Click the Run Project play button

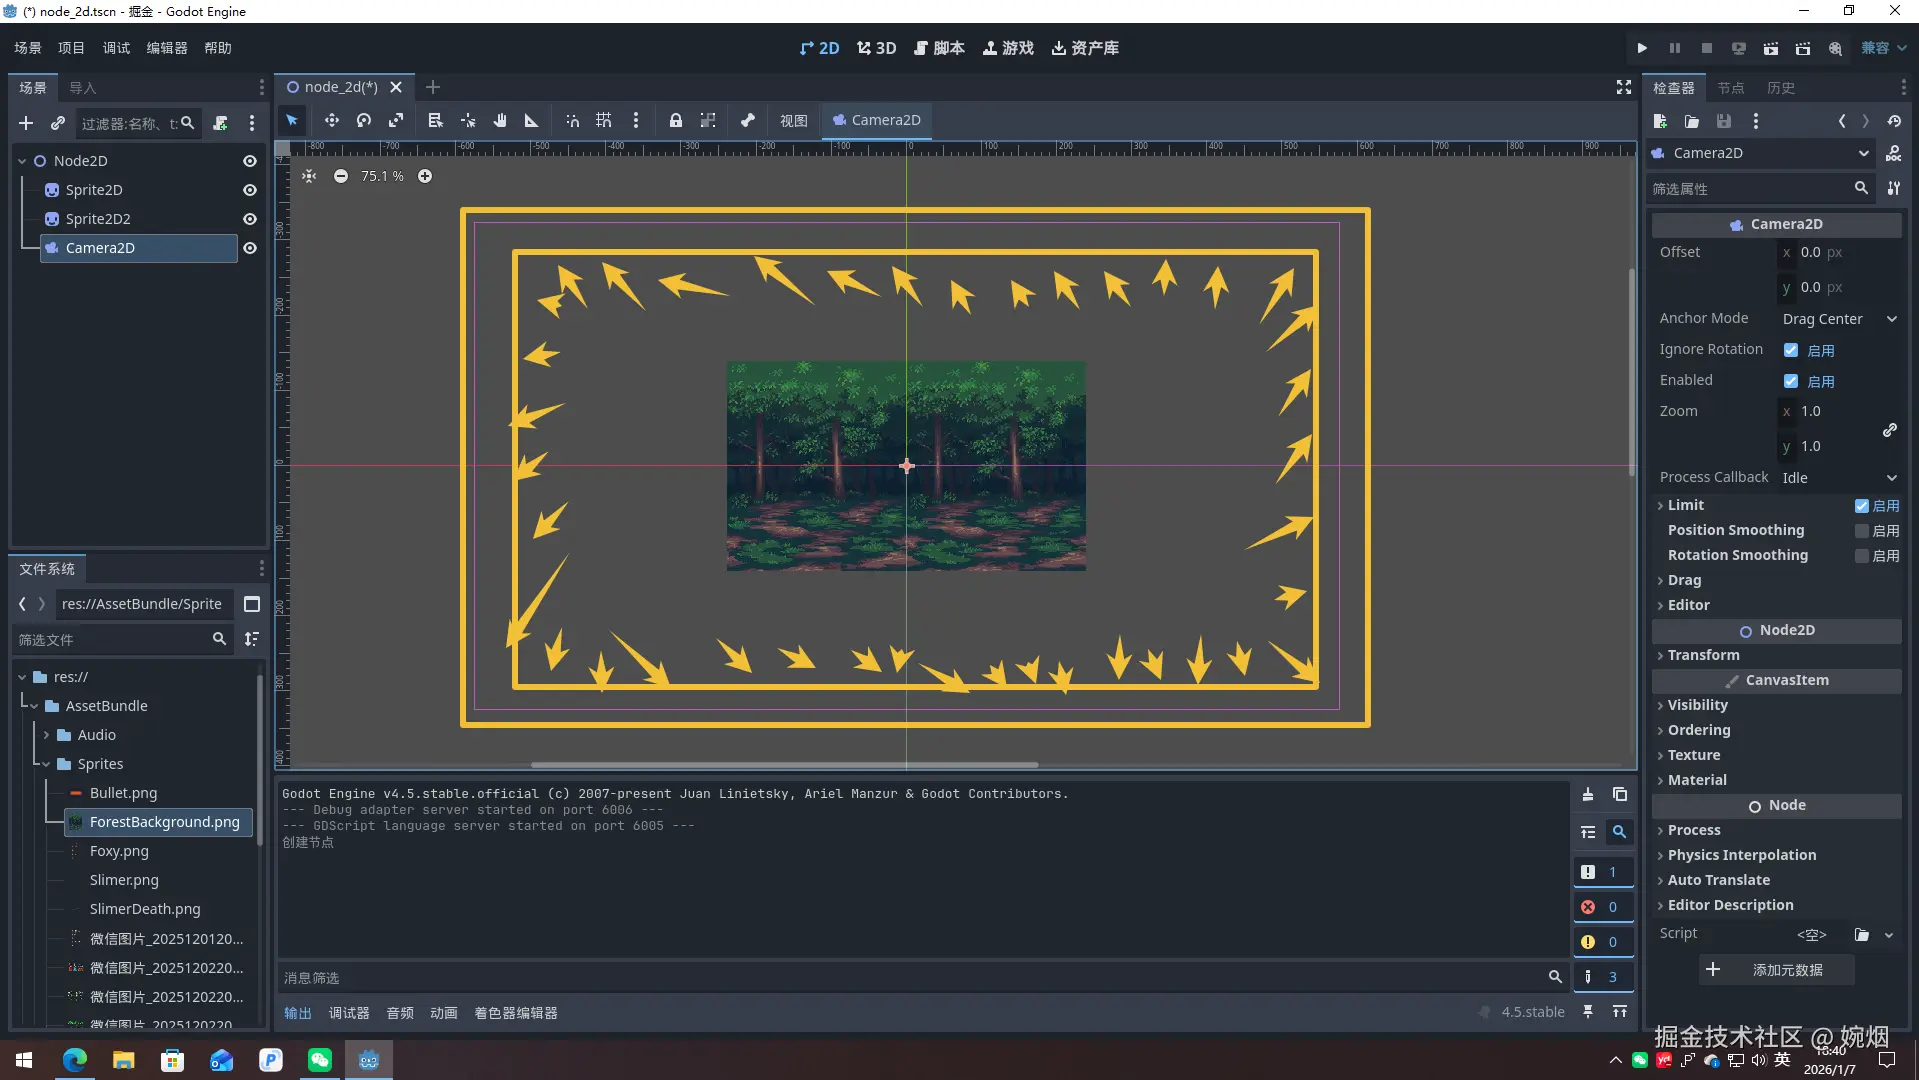pos(1642,48)
